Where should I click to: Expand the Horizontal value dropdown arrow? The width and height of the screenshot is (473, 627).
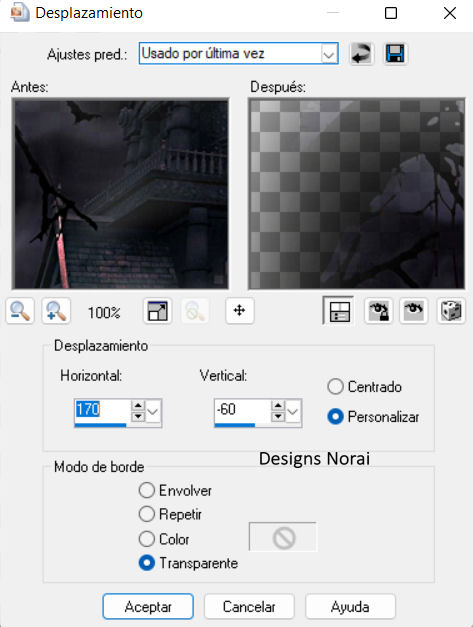coord(153,411)
